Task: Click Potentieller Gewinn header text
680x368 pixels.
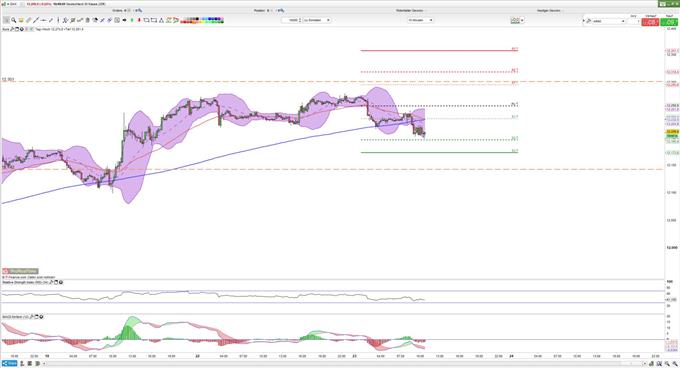Action: pyautogui.click(x=409, y=10)
